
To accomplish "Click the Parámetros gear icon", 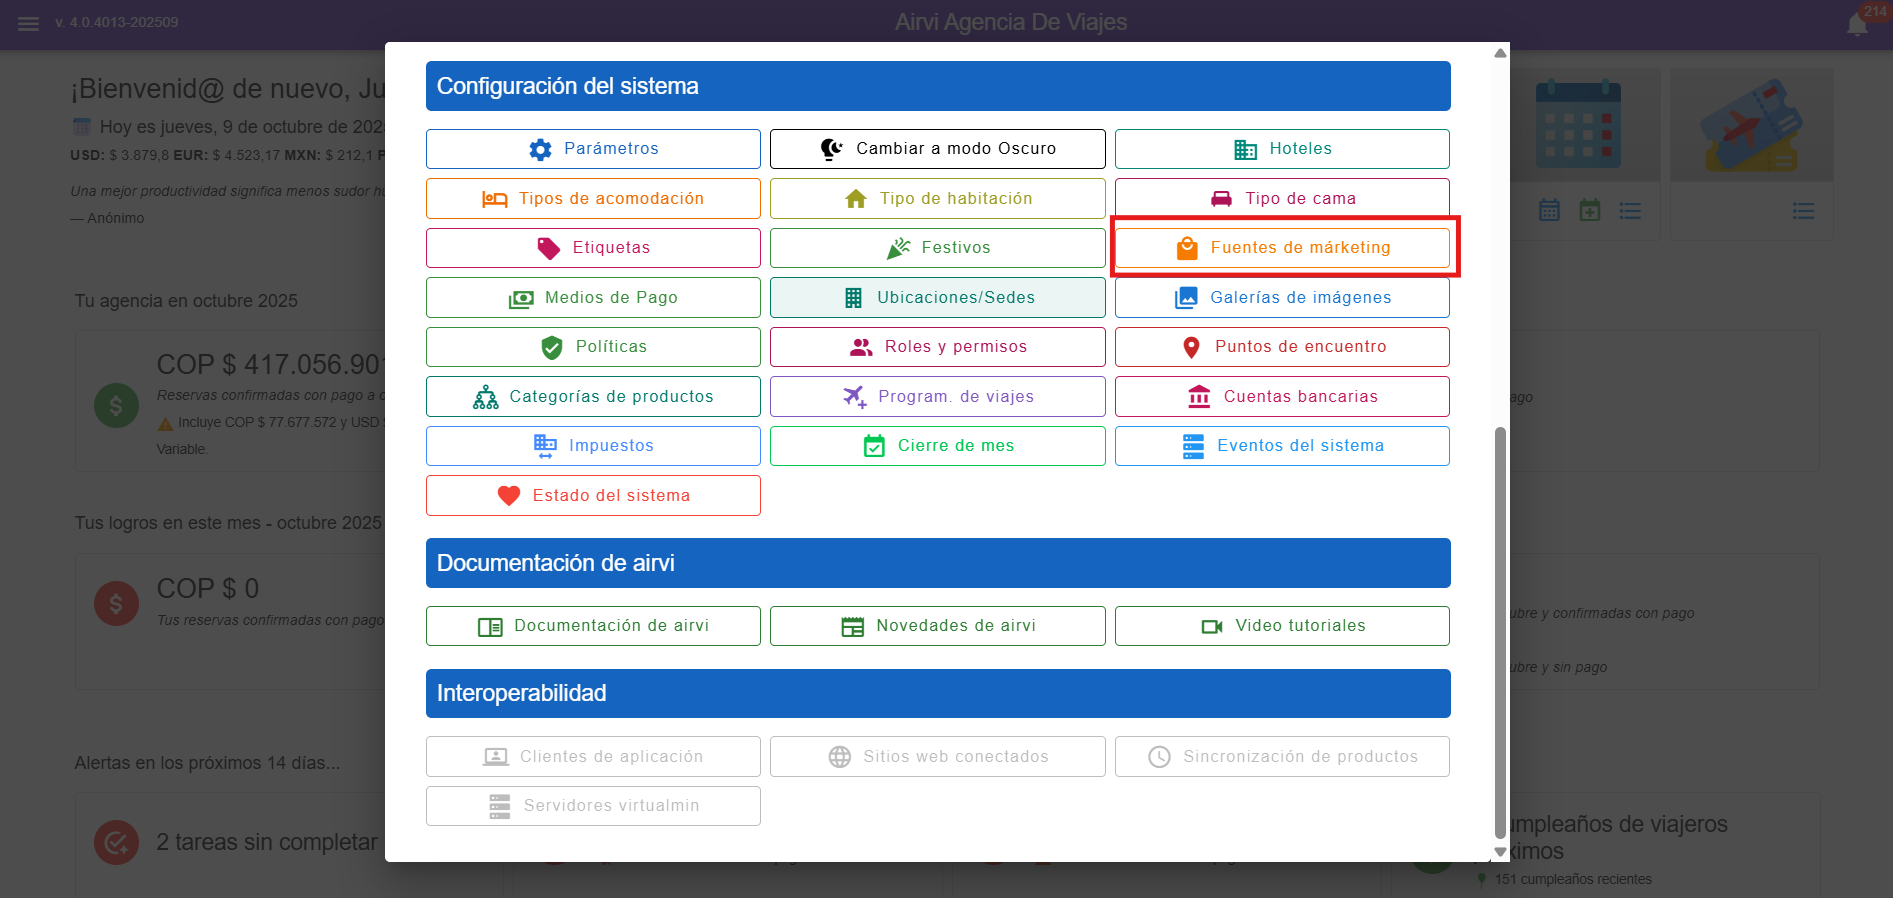I will [x=540, y=149].
